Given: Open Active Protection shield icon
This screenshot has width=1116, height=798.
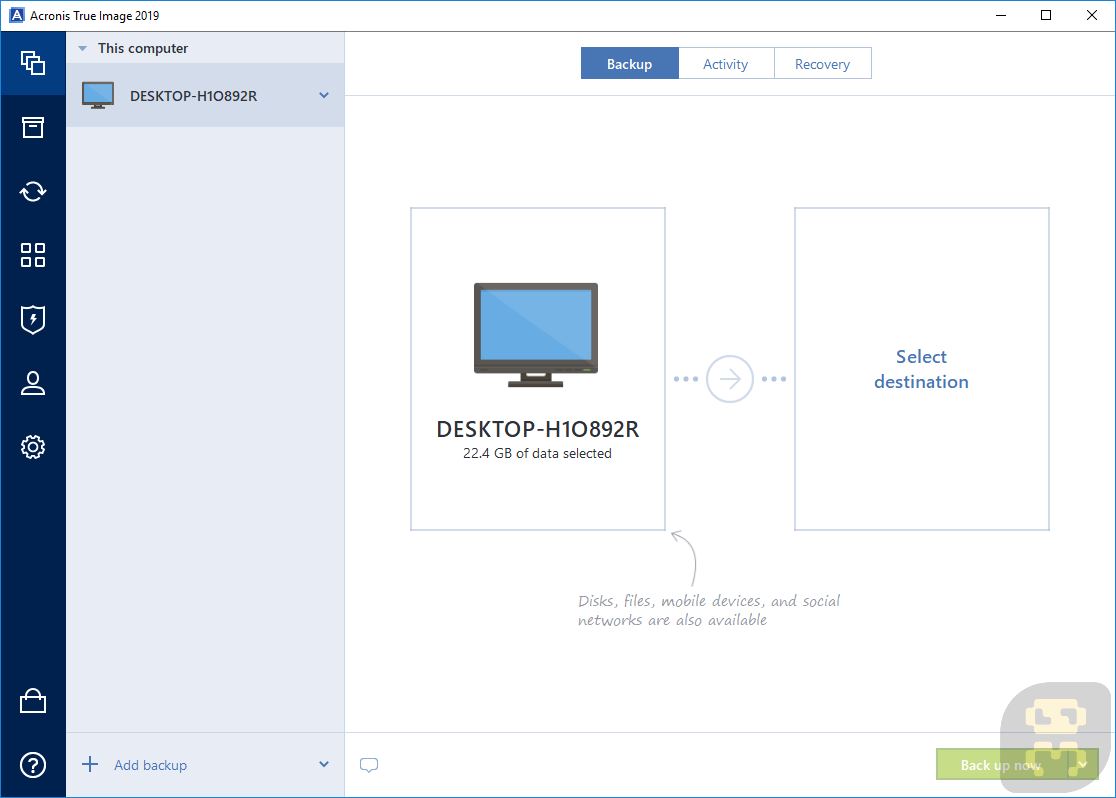Looking at the screenshot, I should [33, 320].
